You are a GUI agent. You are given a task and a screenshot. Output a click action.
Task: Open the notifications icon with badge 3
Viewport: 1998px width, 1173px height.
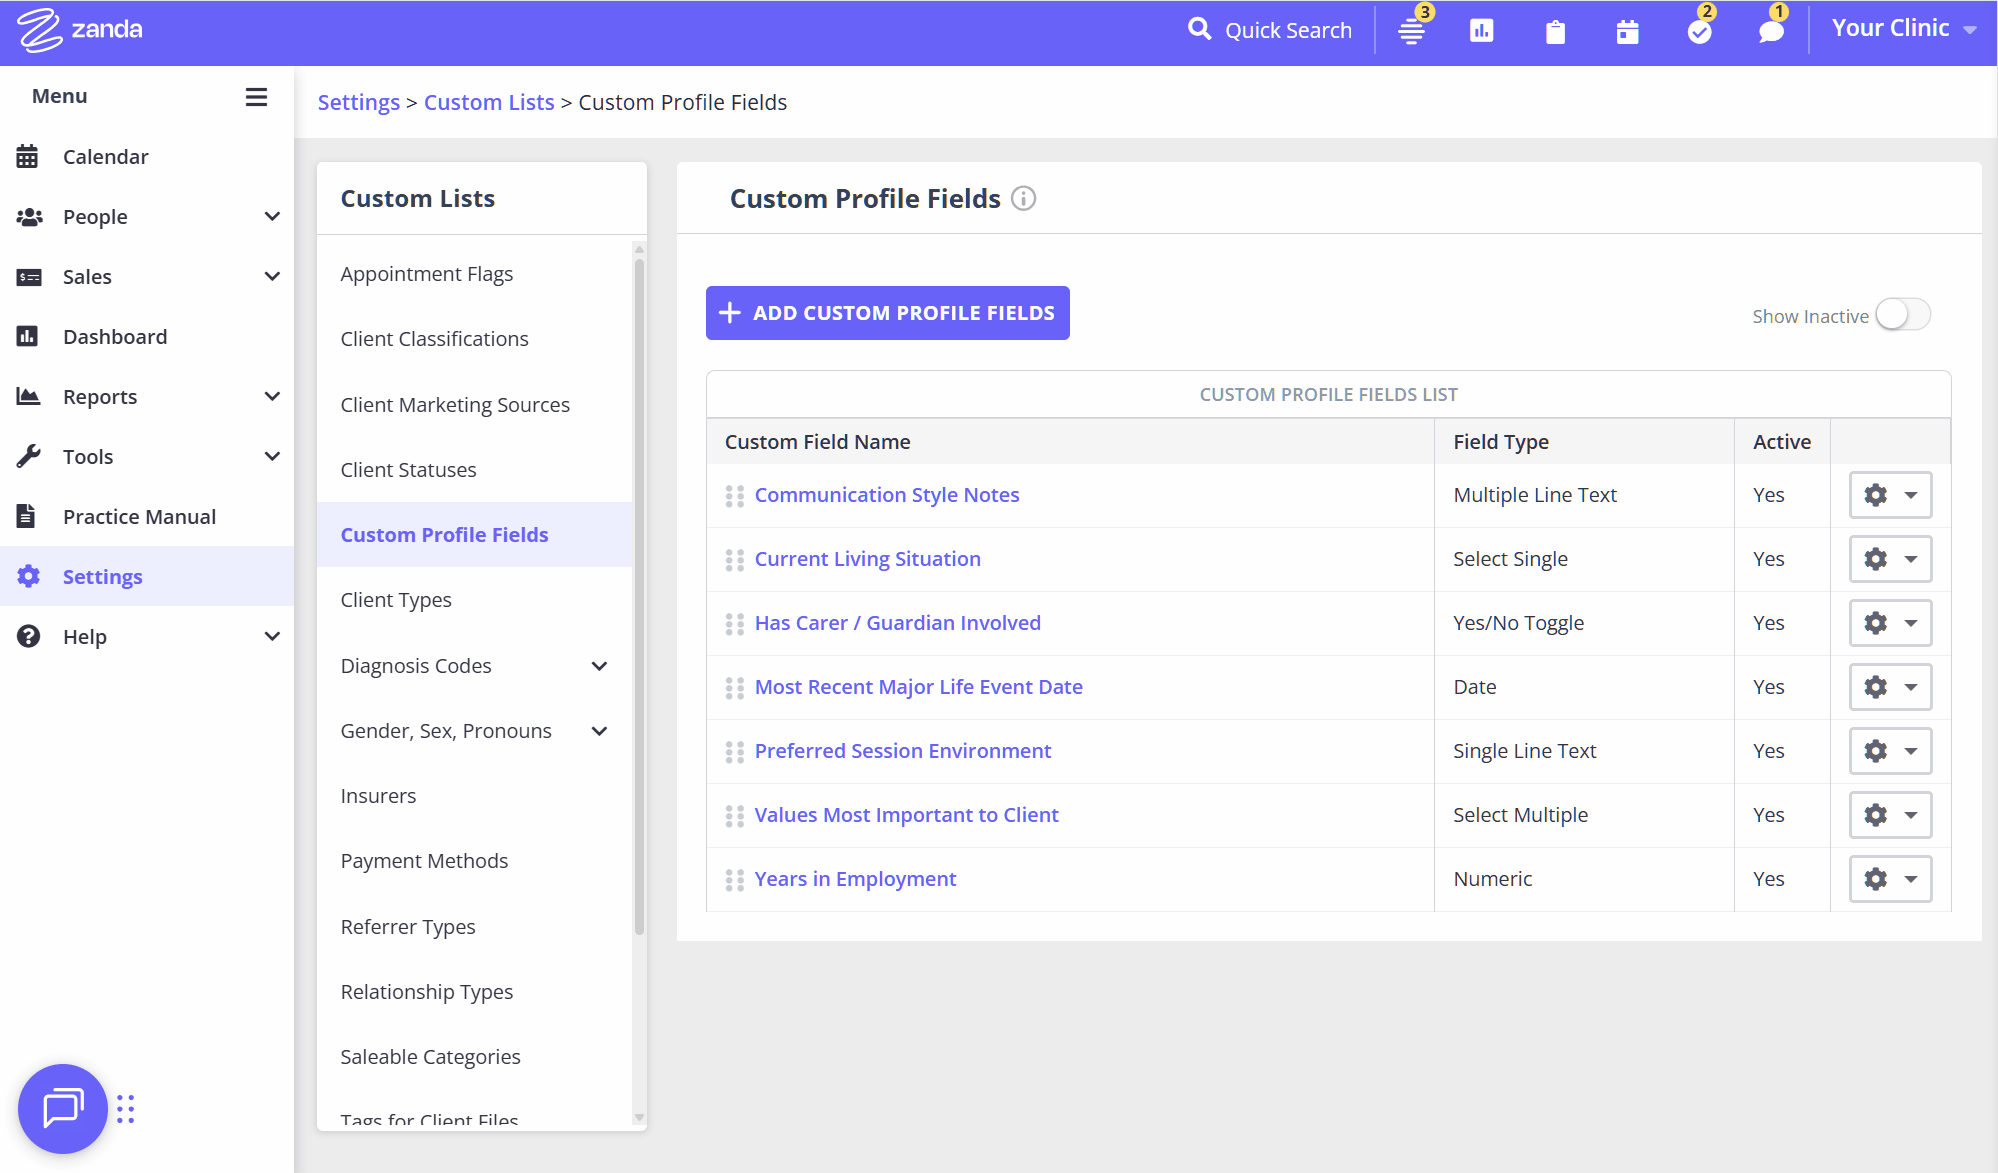coord(1411,30)
